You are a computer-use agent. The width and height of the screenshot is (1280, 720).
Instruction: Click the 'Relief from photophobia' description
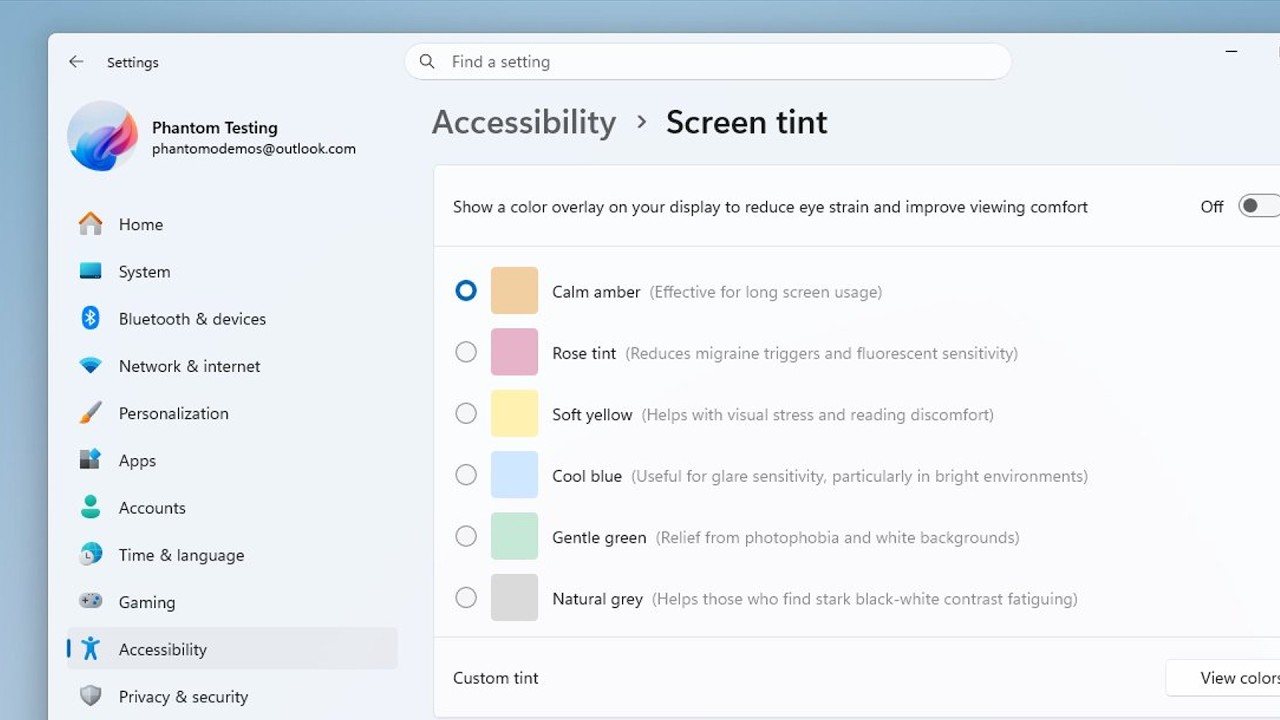click(838, 538)
